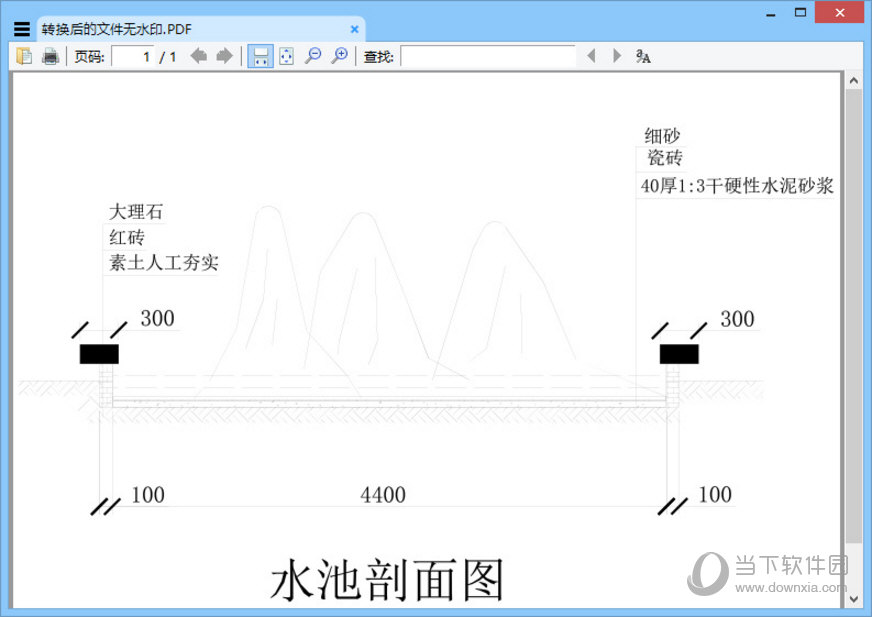Minimize the window
Viewport: 872px width, 617px height.
(x=771, y=13)
